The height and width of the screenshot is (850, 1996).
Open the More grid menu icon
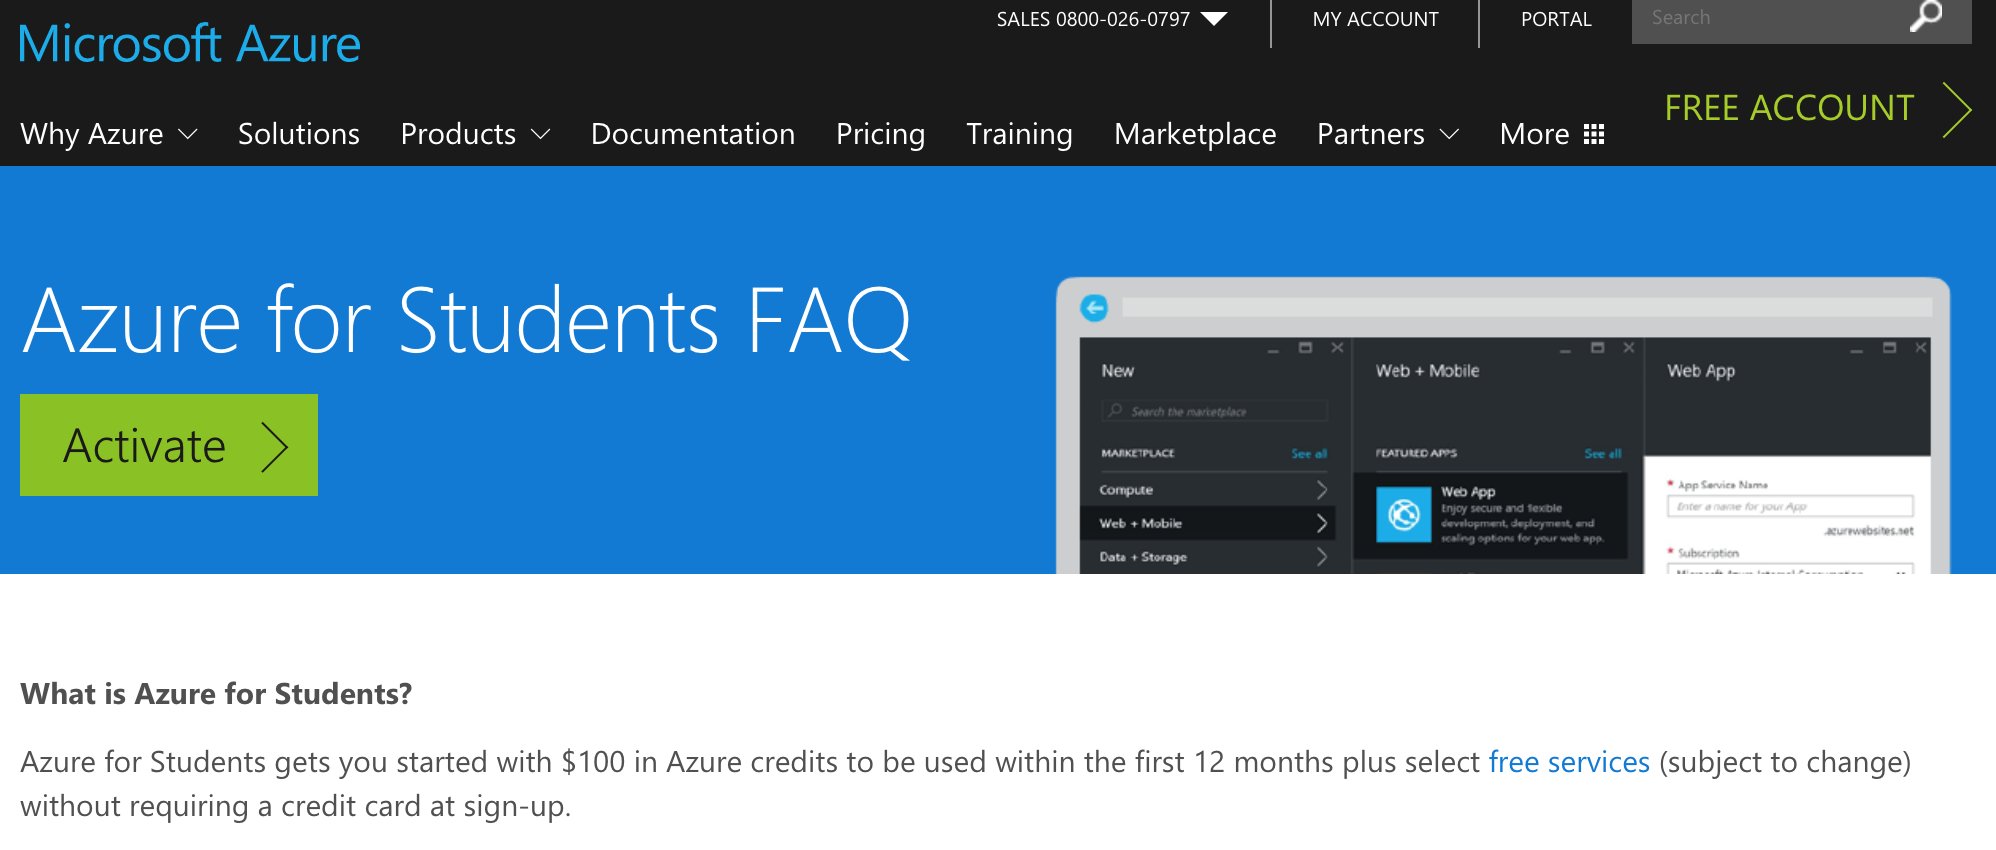(x=1594, y=134)
